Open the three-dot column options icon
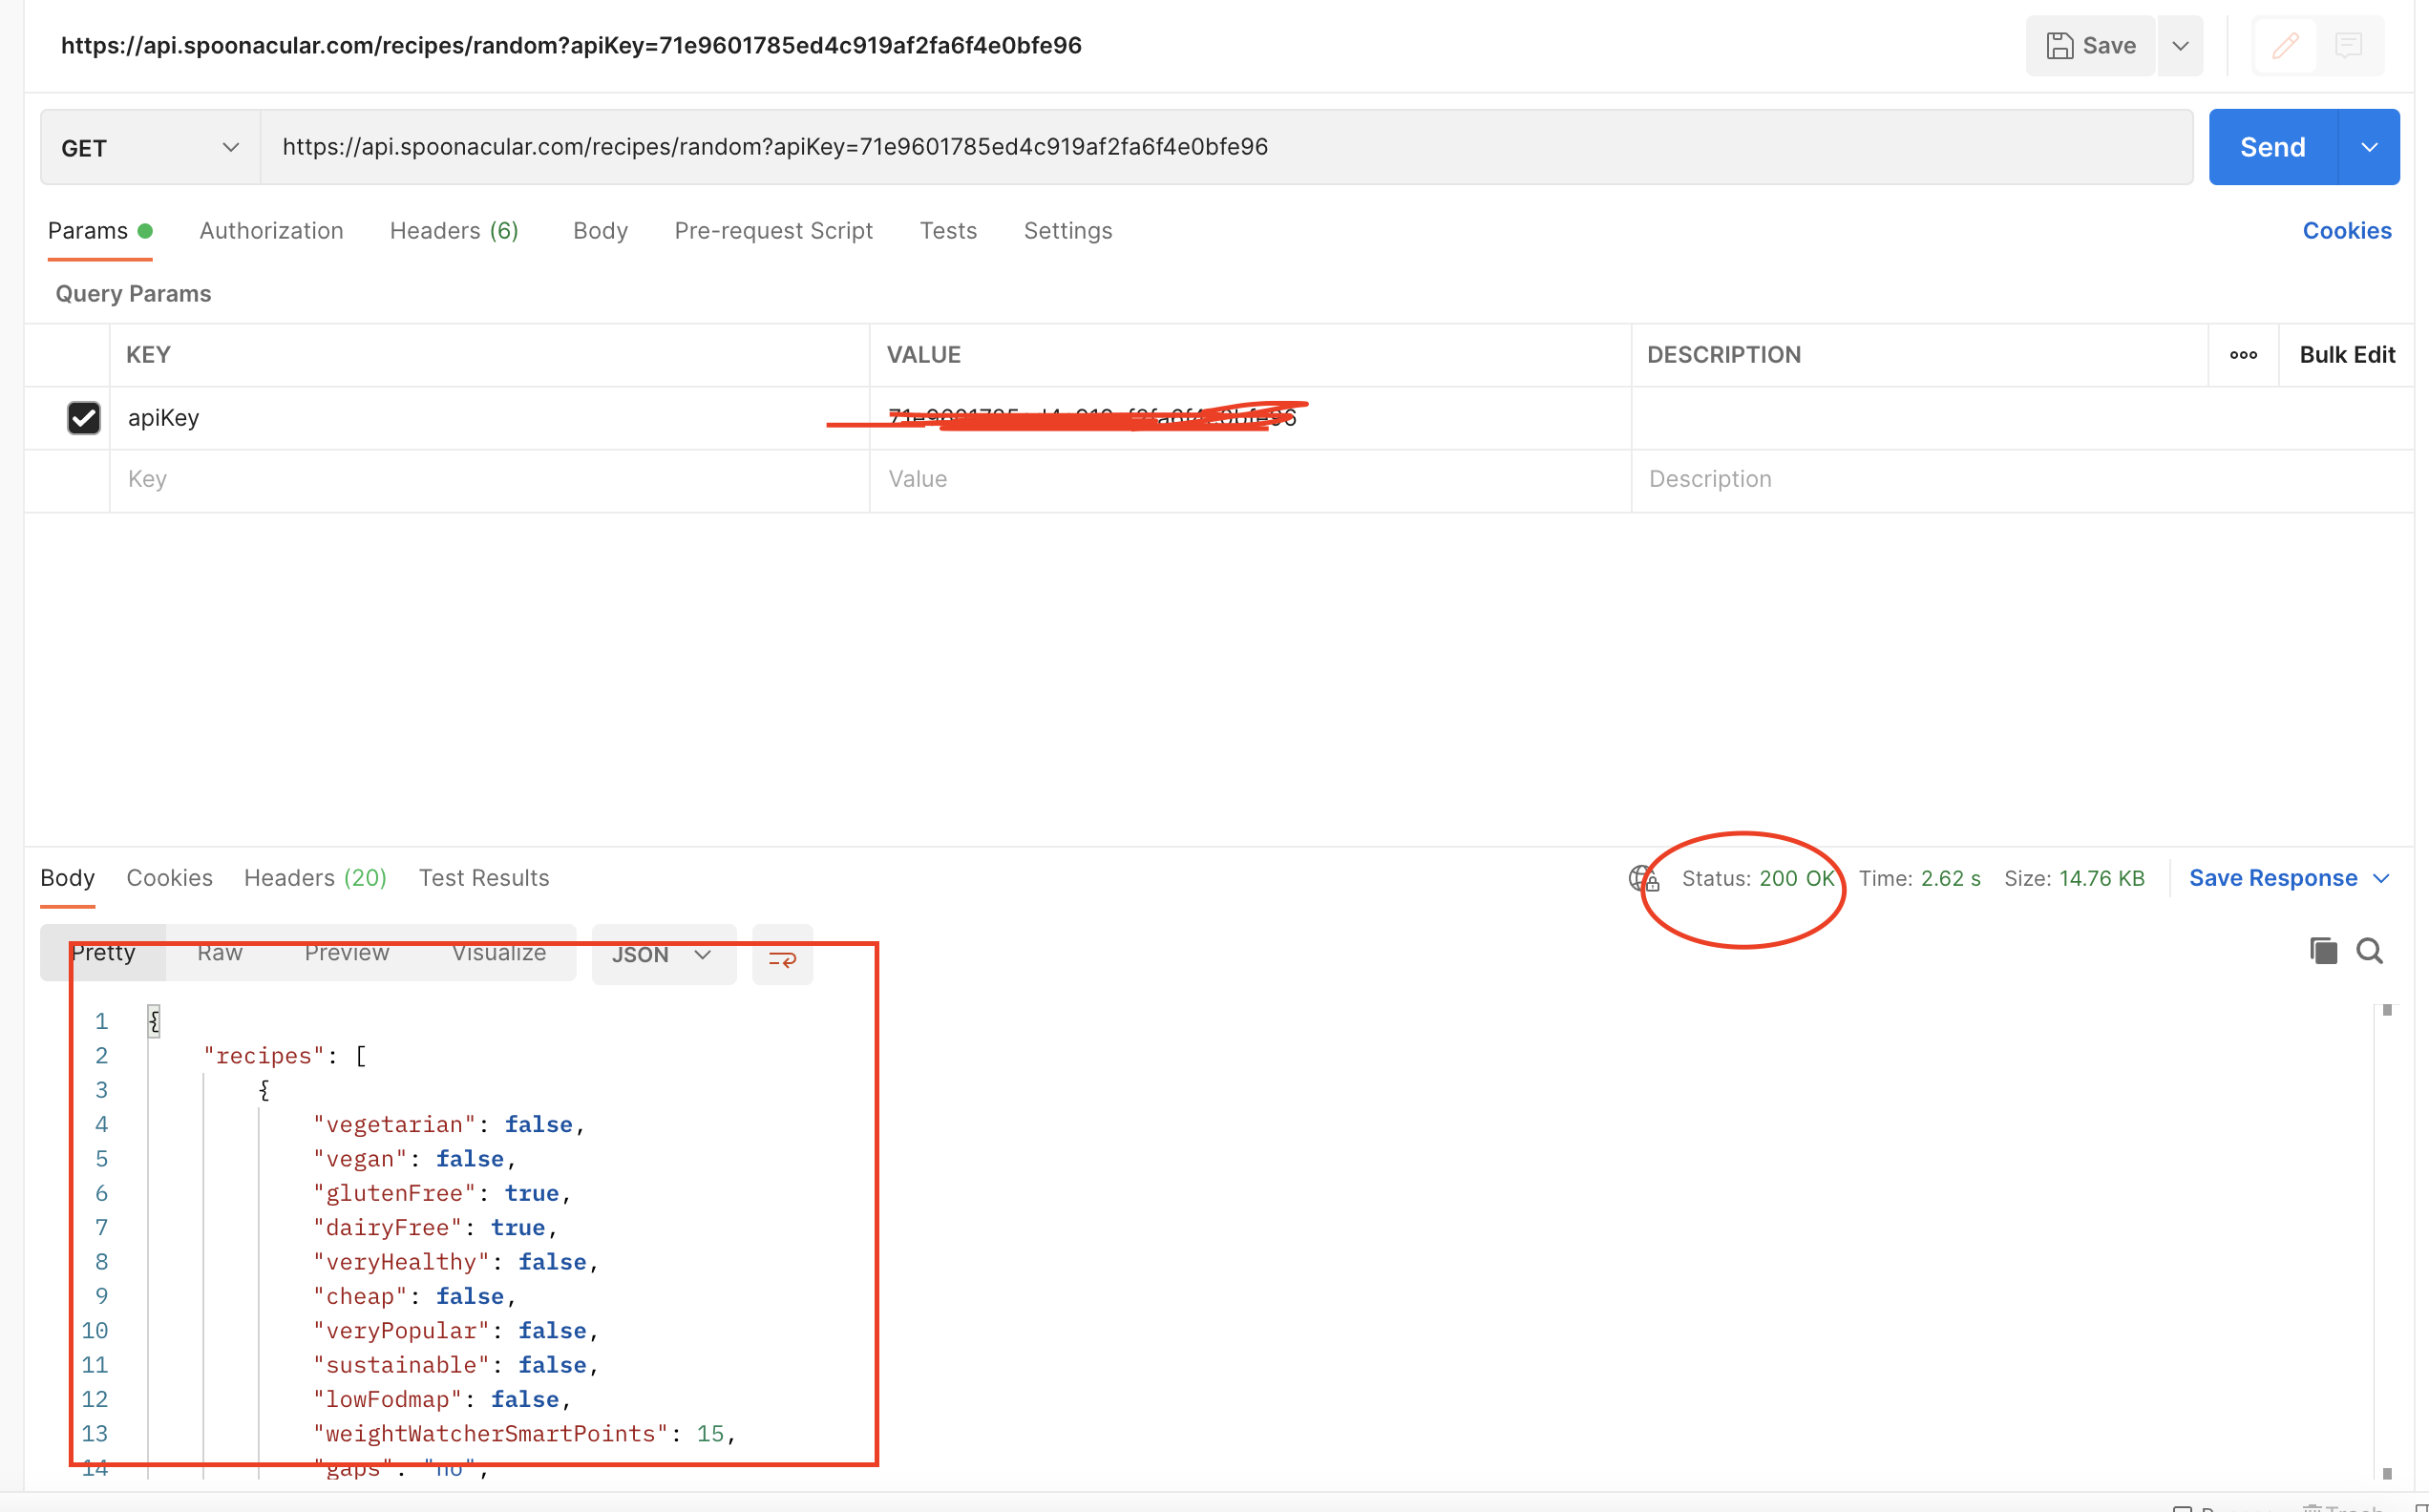 (2243, 355)
